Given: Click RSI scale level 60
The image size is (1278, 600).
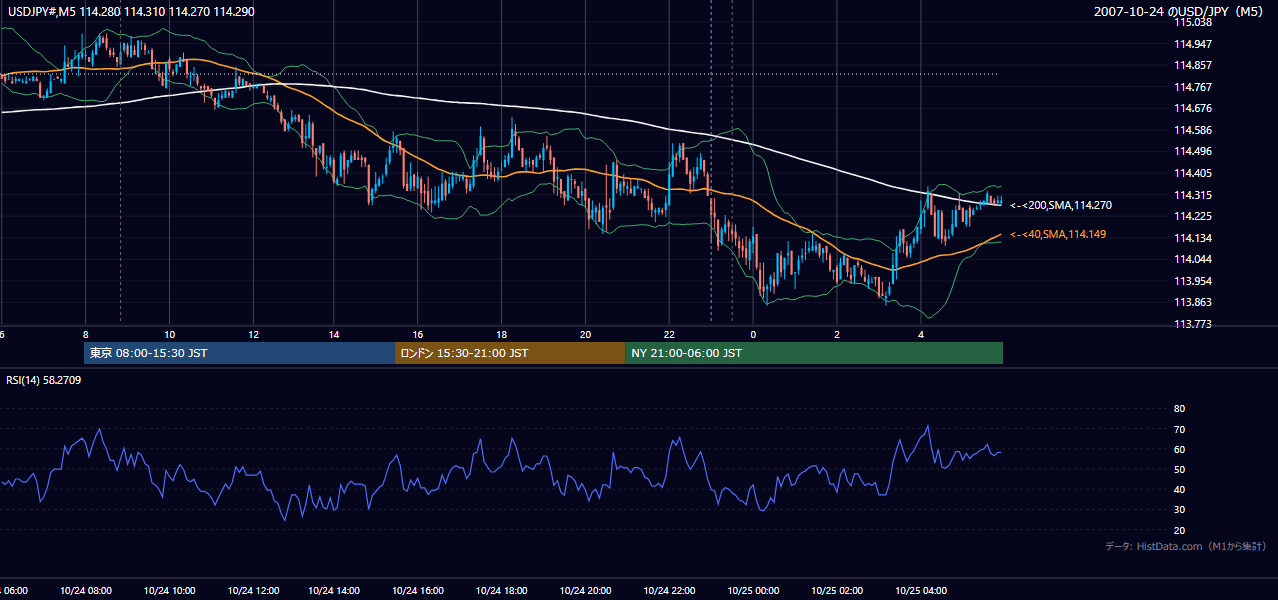Looking at the screenshot, I should point(1179,449).
